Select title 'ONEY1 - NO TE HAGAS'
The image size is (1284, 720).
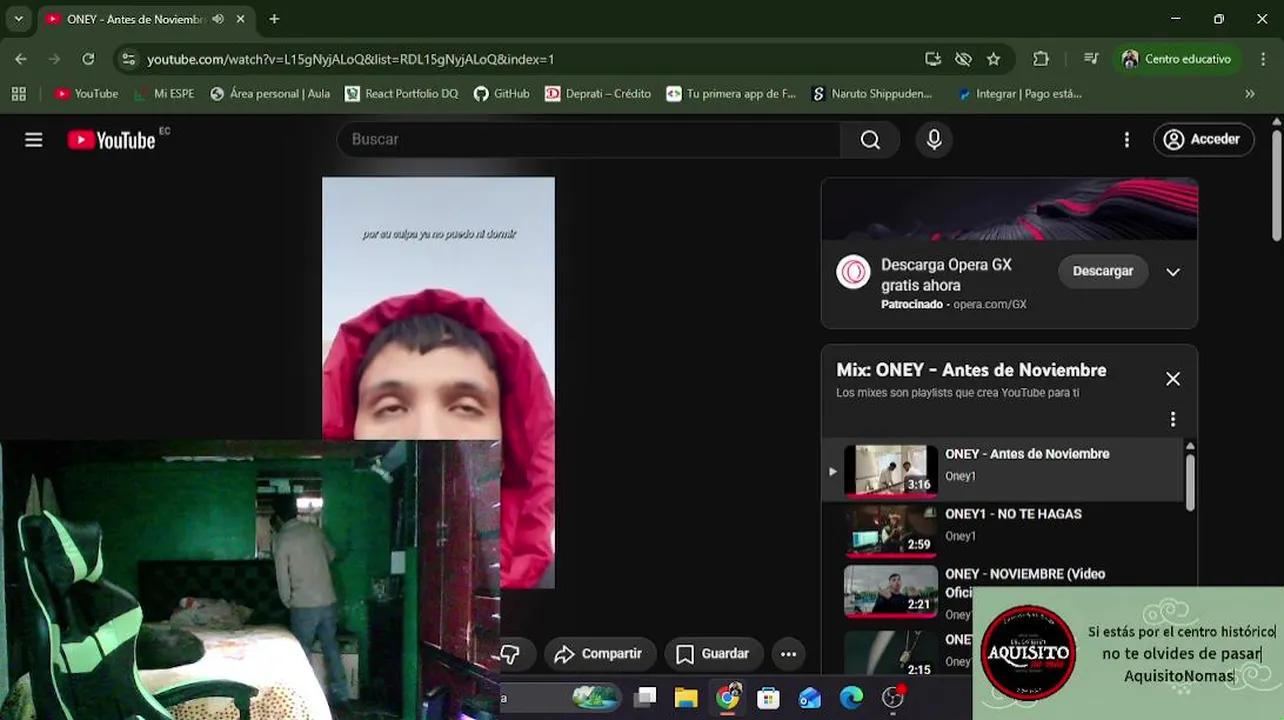click(x=1013, y=514)
